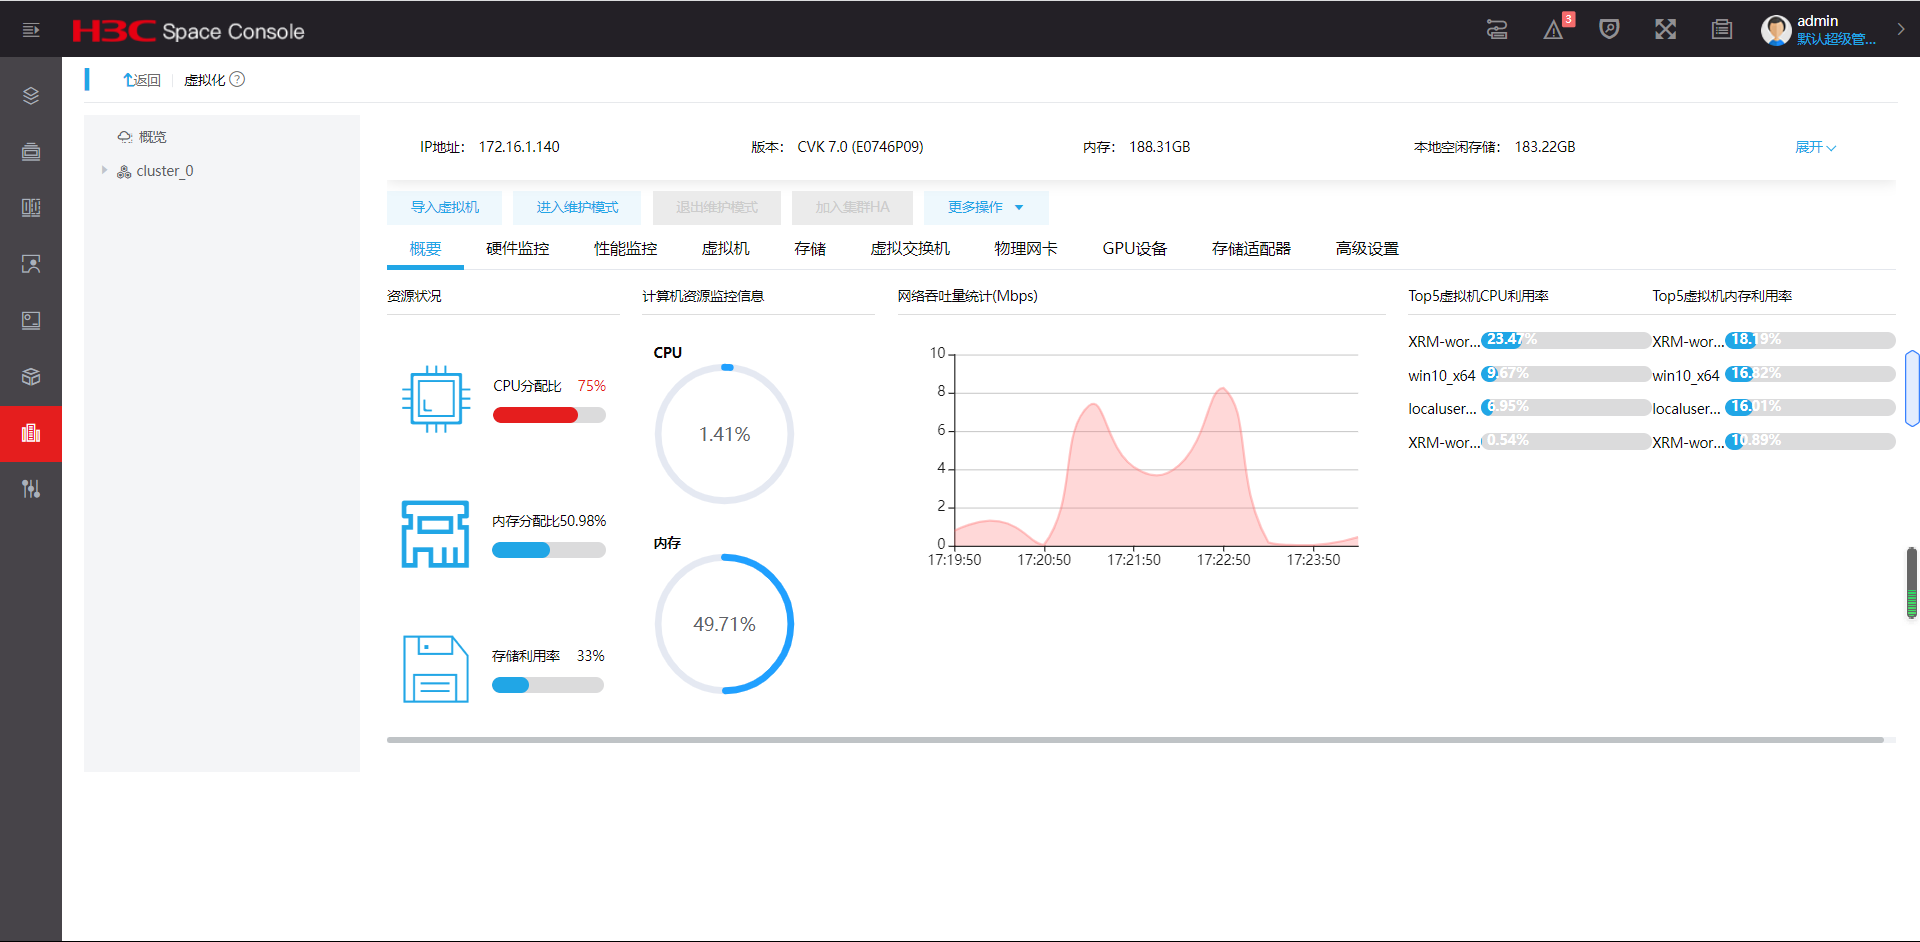The height and width of the screenshot is (942, 1920).
Task: Expand host details with 展开 link
Action: click(x=1814, y=147)
